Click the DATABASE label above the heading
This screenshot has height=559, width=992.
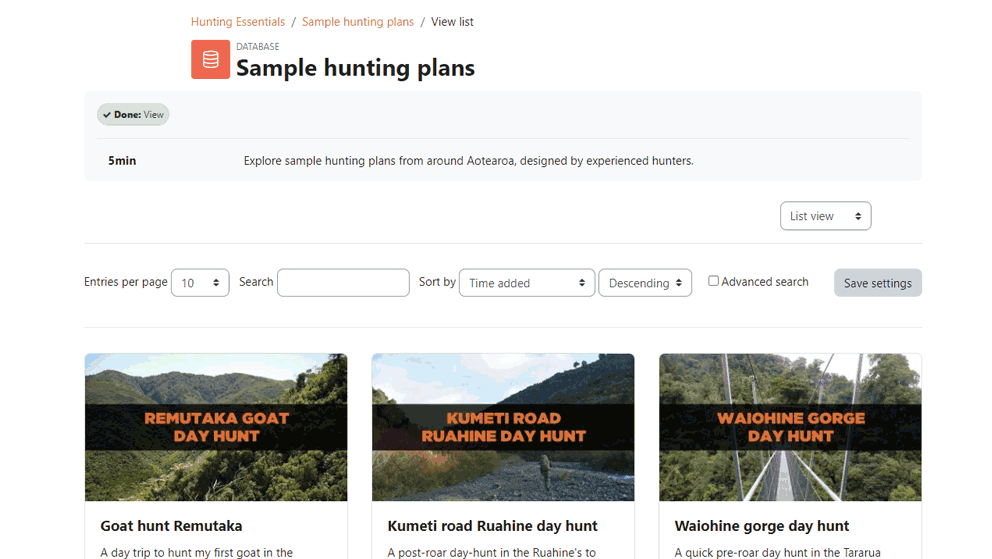click(257, 47)
